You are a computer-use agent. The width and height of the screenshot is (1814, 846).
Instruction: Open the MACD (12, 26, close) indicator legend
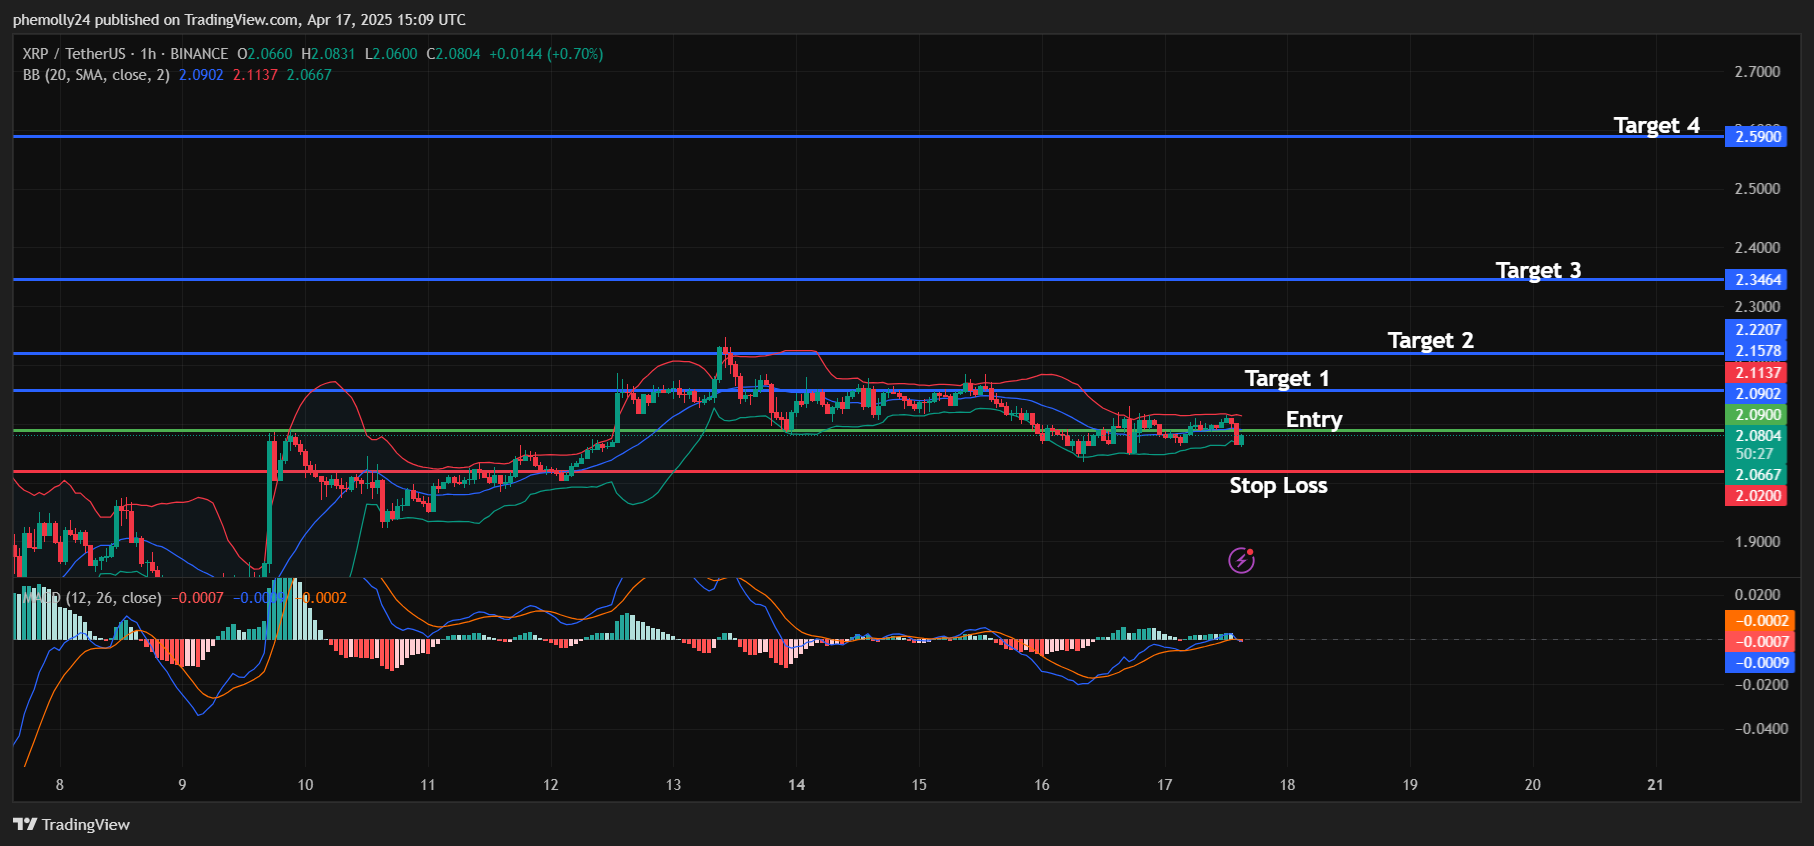[100, 598]
